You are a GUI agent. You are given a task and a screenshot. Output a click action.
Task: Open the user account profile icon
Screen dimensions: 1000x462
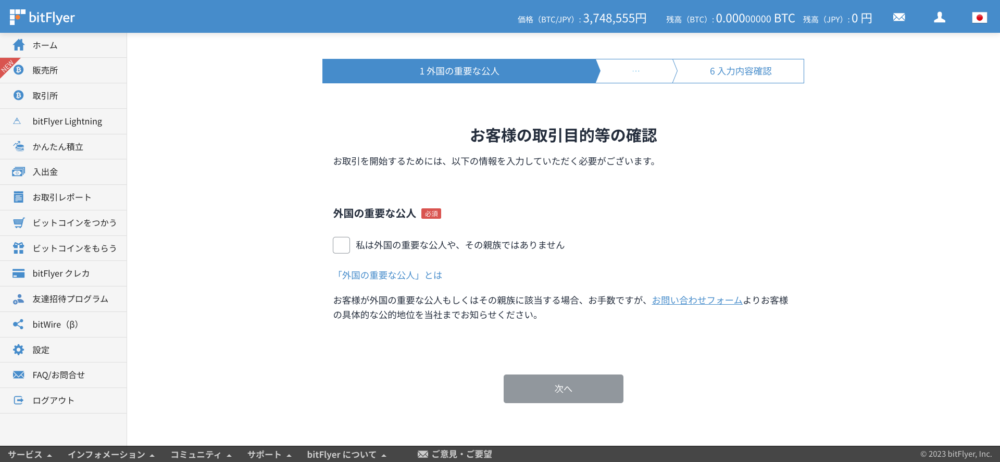939,18
